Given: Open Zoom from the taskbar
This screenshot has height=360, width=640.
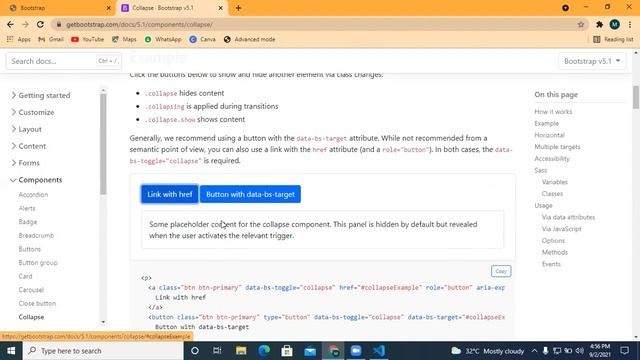Looking at the screenshot, I should [356, 351].
